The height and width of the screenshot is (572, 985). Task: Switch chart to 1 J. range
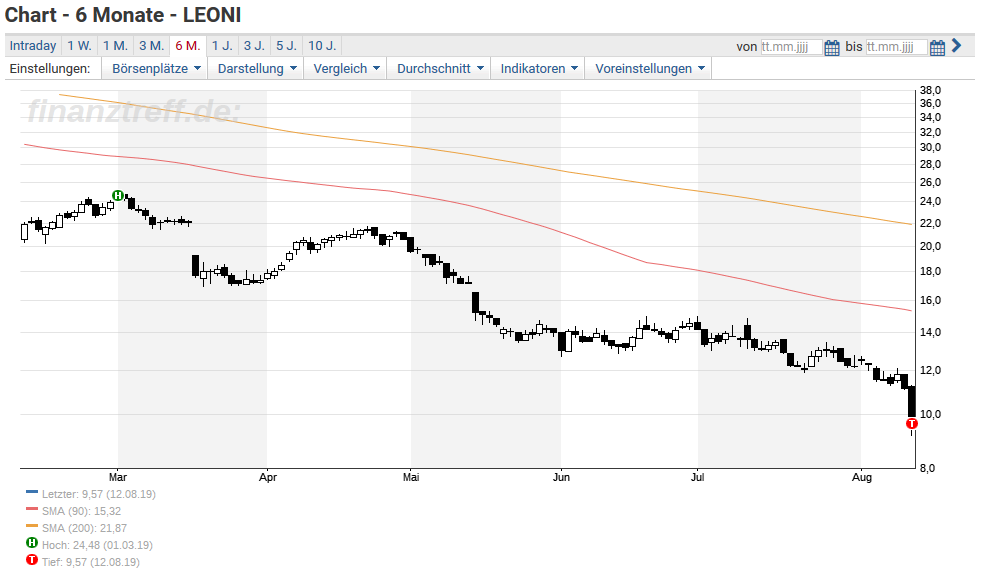point(222,46)
